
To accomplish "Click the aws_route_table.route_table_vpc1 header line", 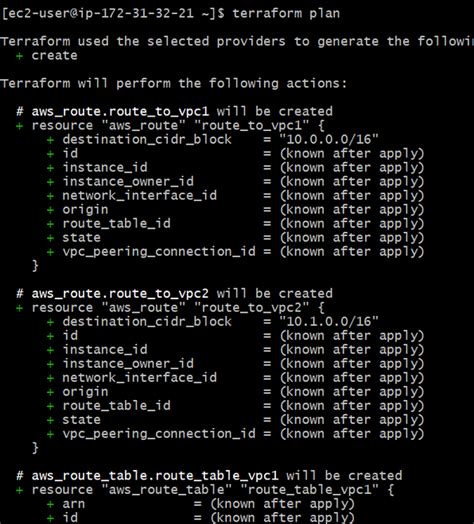I will (x=209, y=476).
